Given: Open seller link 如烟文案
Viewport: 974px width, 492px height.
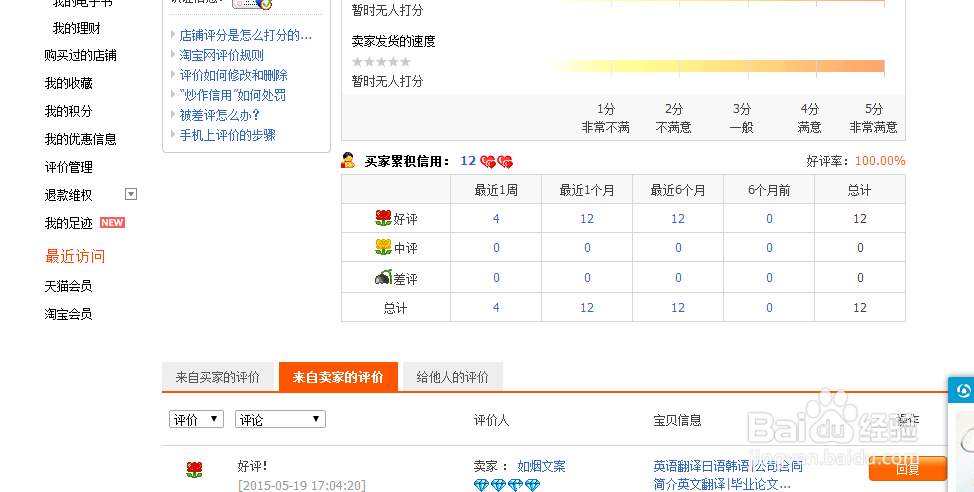Looking at the screenshot, I should coord(542,466).
